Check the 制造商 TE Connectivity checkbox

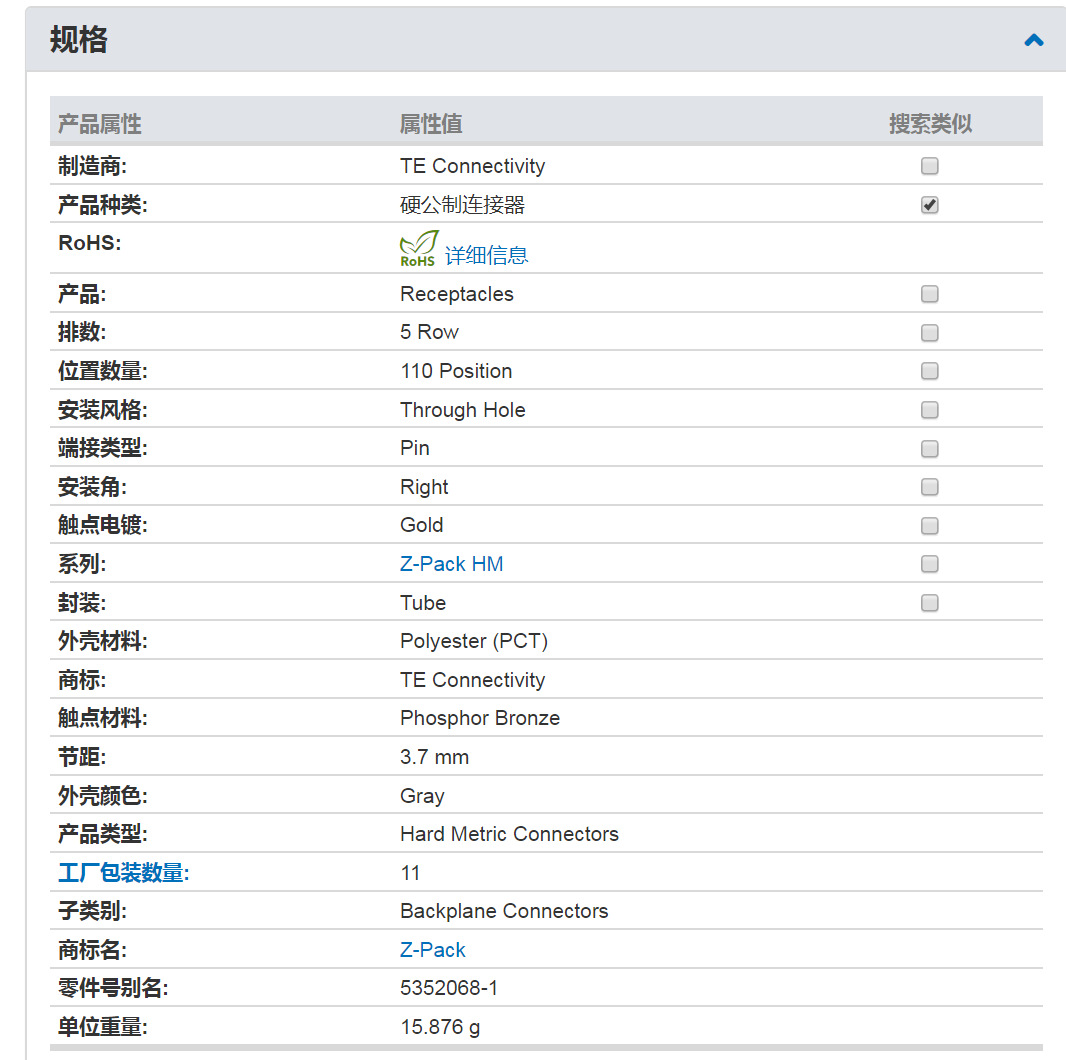click(929, 166)
